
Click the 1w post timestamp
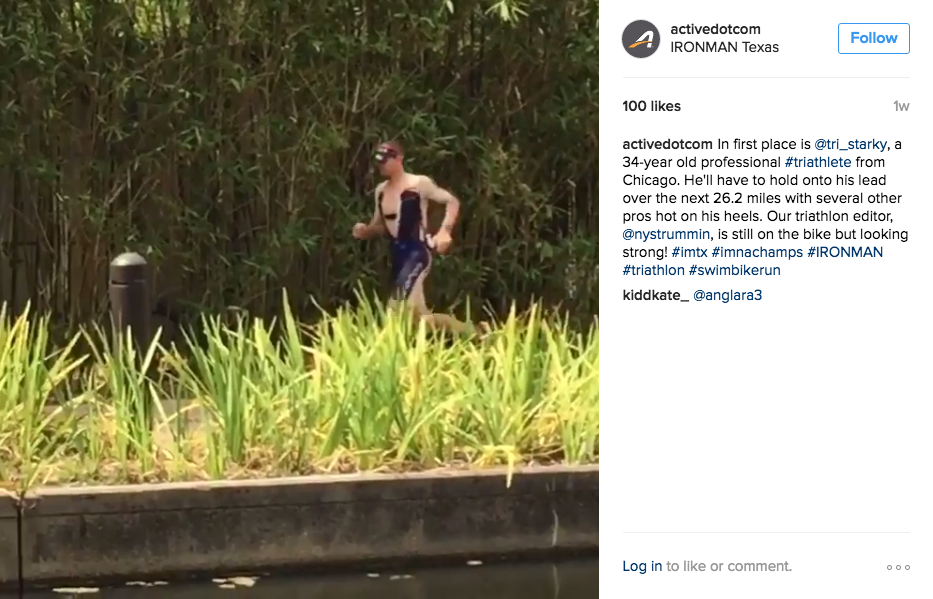click(901, 106)
